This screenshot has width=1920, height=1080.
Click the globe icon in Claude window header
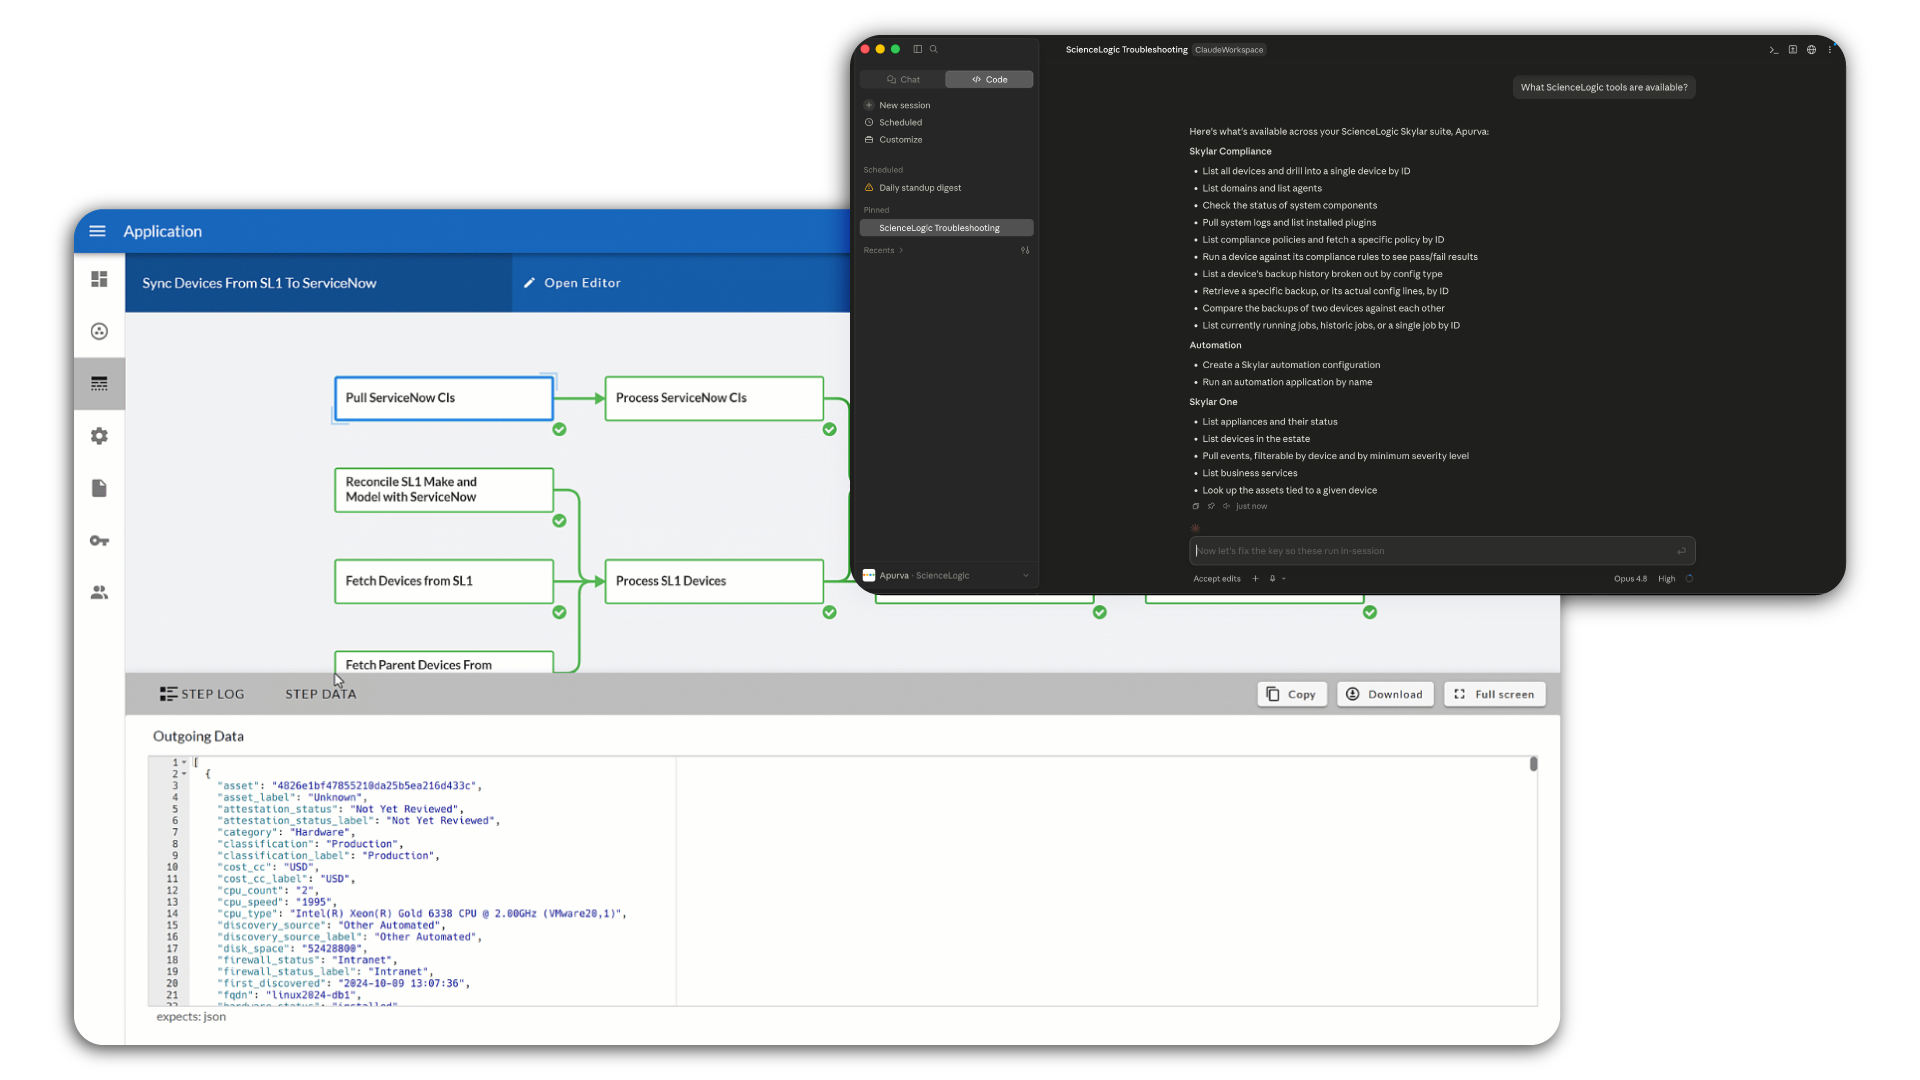point(1811,49)
